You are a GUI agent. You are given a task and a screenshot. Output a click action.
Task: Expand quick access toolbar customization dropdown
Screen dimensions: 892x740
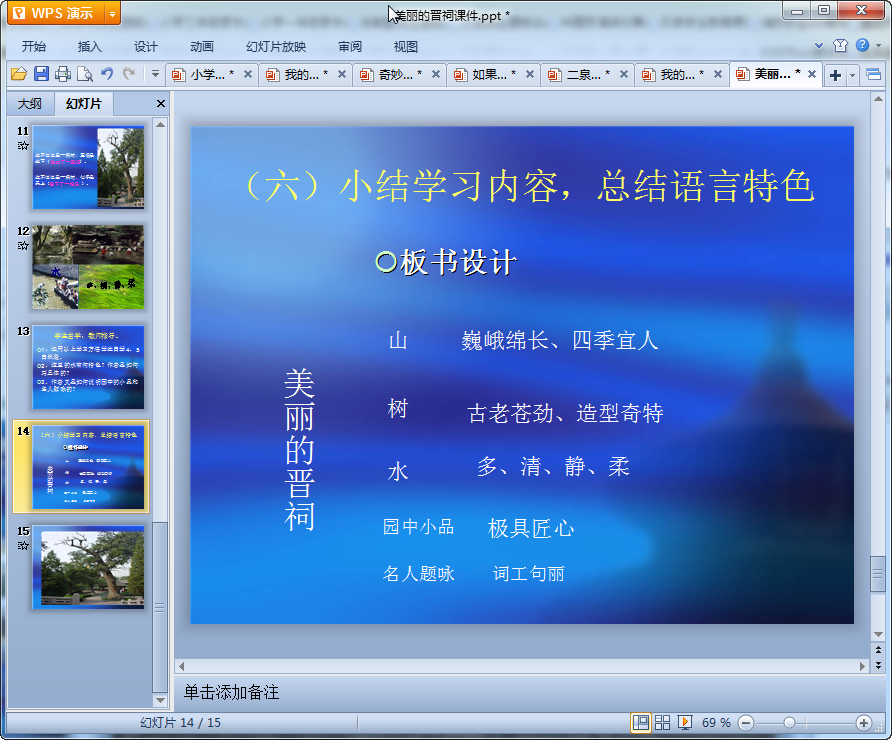click(155, 74)
